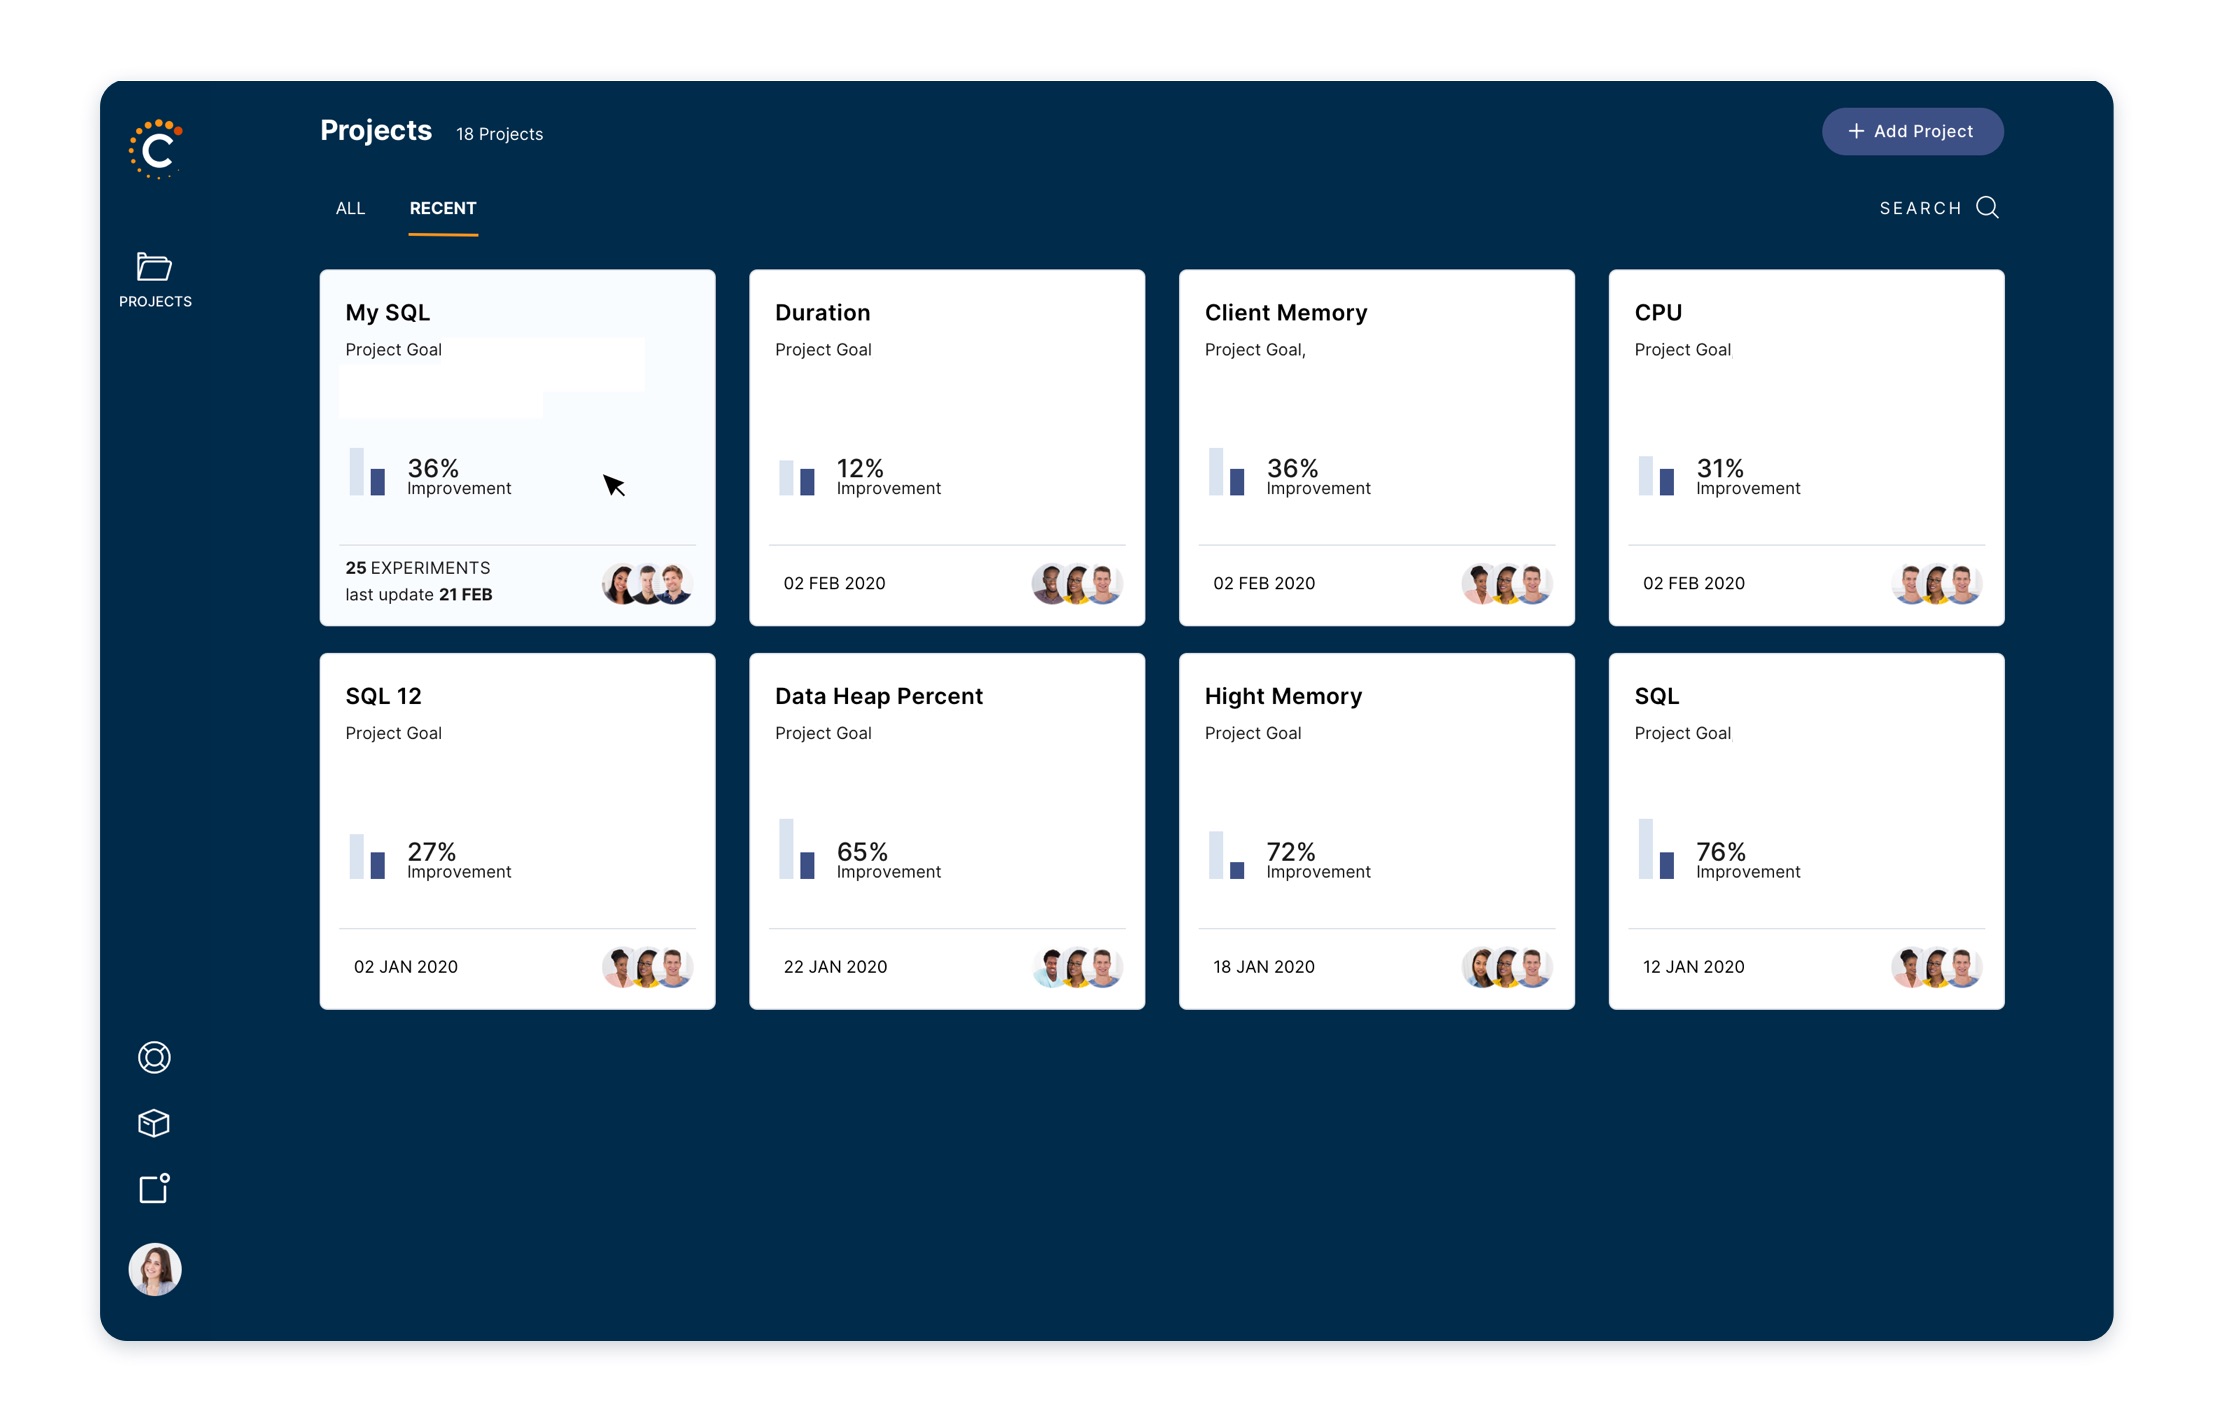Open the SQL 12 project title
Viewport: 2214px width, 1427px height.
(383, 696)
